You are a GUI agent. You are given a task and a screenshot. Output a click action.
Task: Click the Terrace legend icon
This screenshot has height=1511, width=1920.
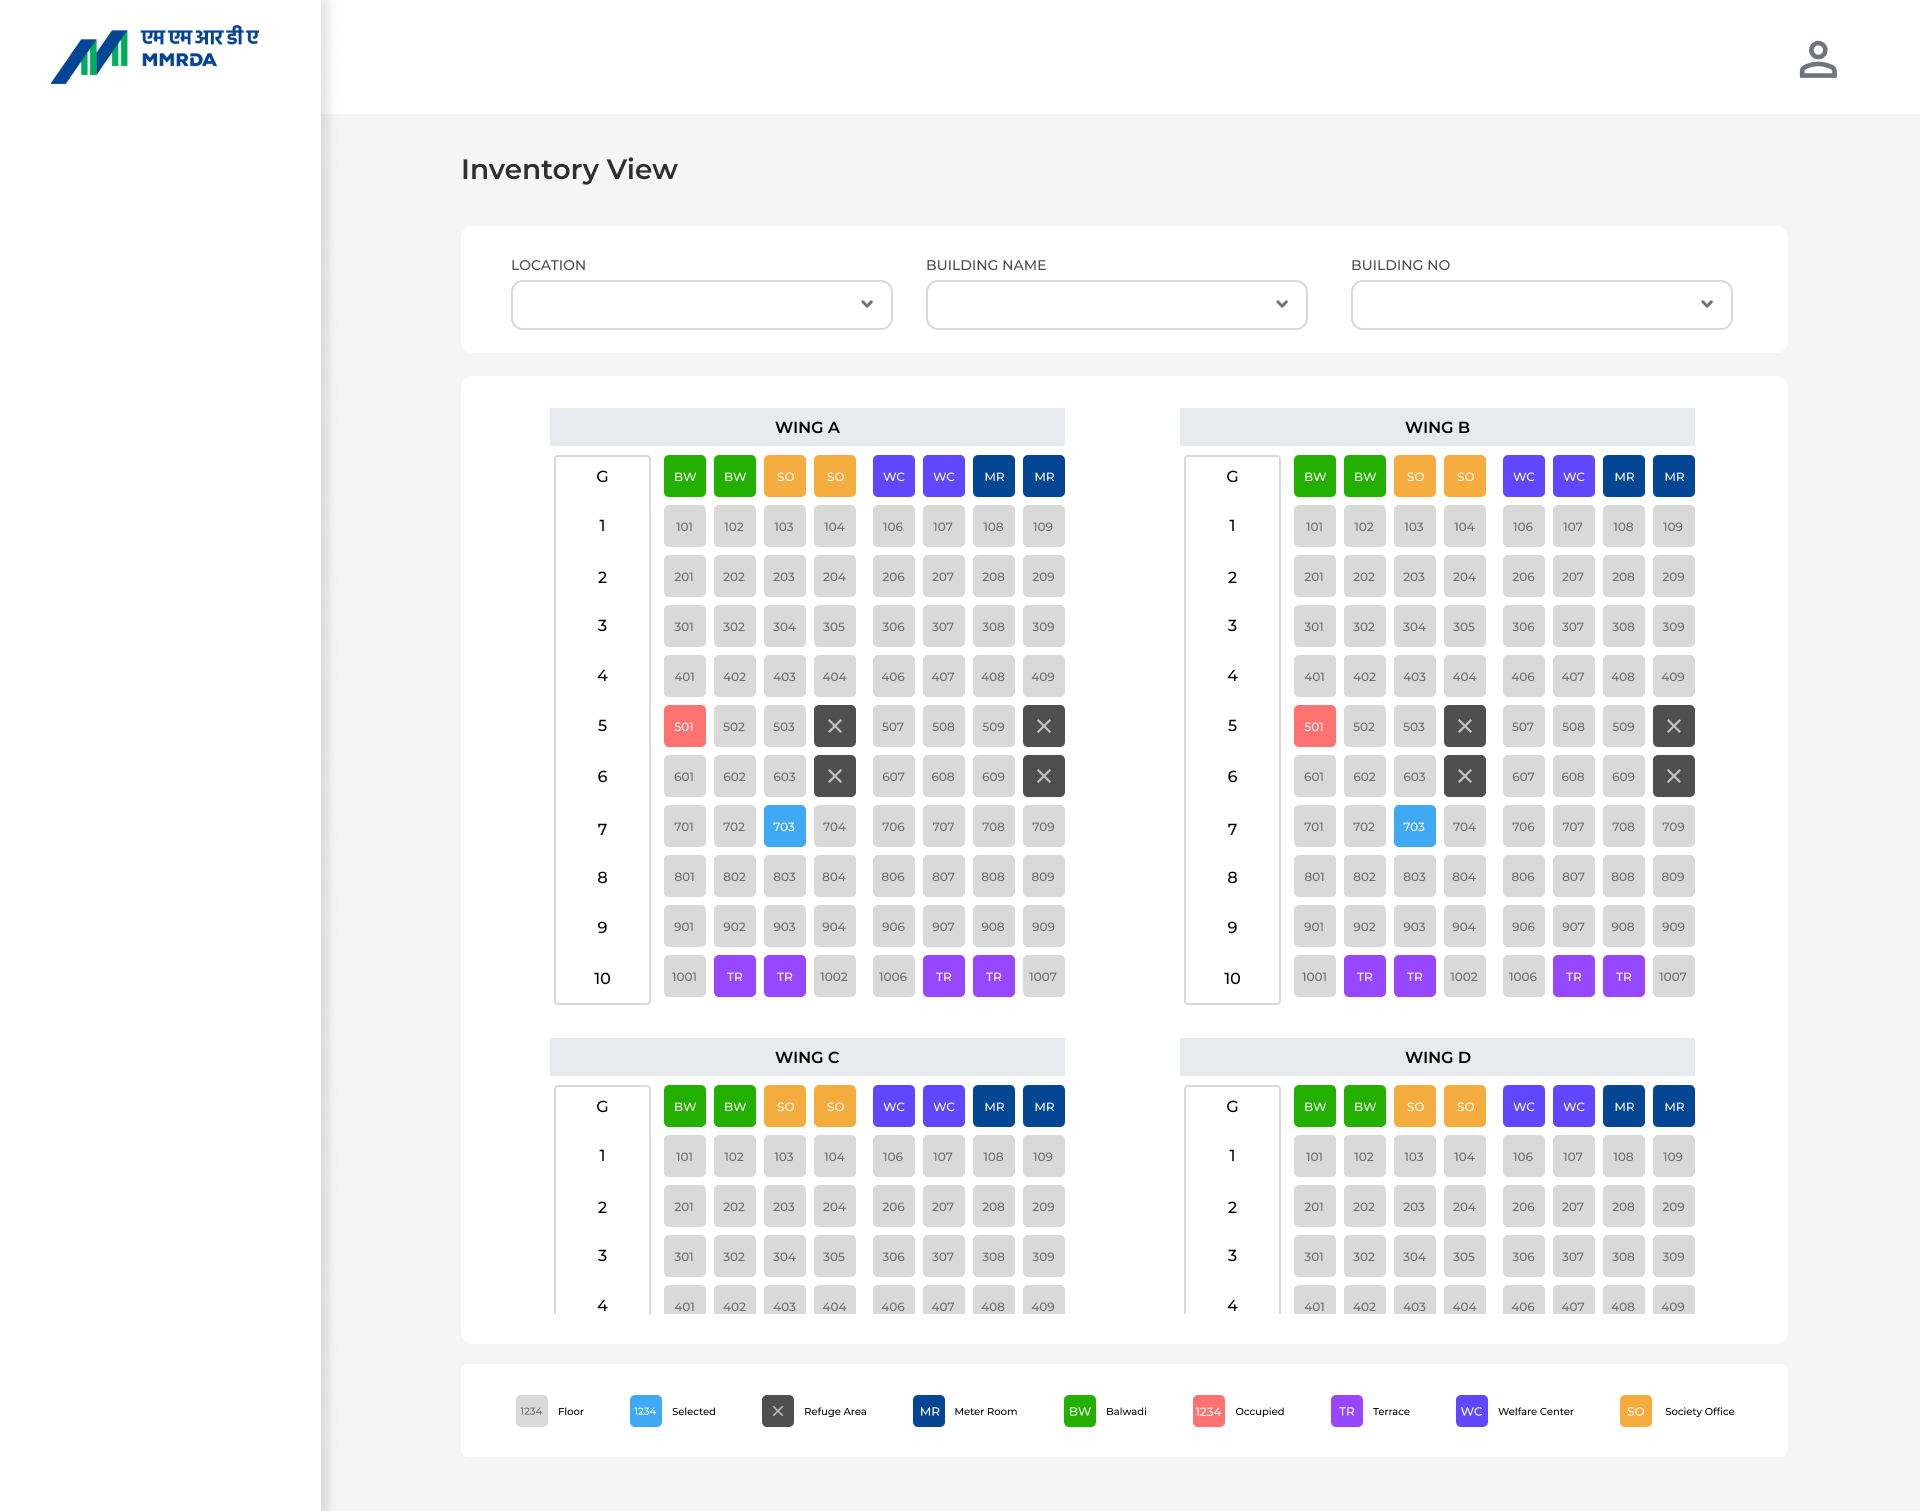pyautogui.click(x=1346, y=1411)
